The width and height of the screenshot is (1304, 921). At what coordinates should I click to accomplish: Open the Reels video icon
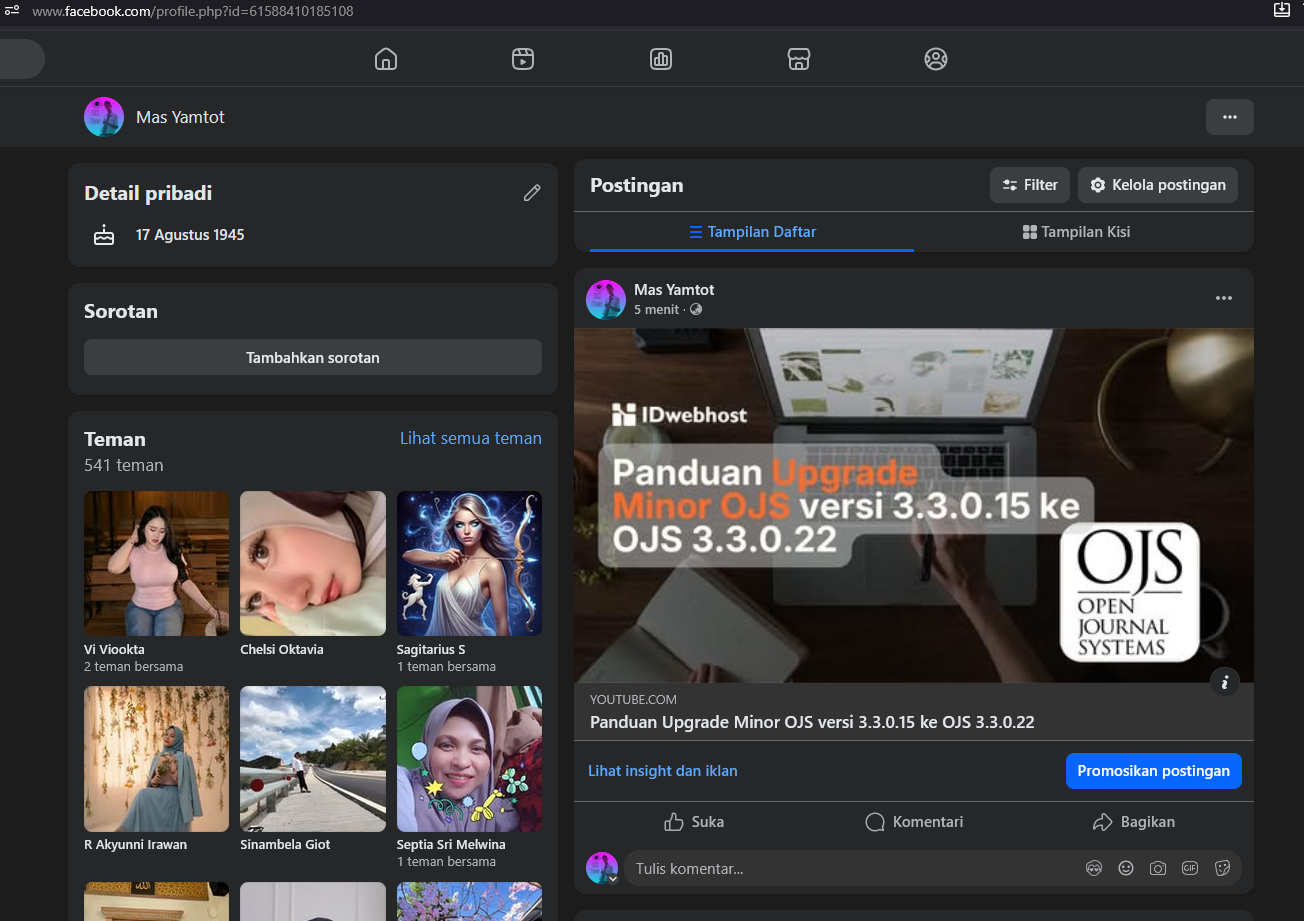pos(523,59)
